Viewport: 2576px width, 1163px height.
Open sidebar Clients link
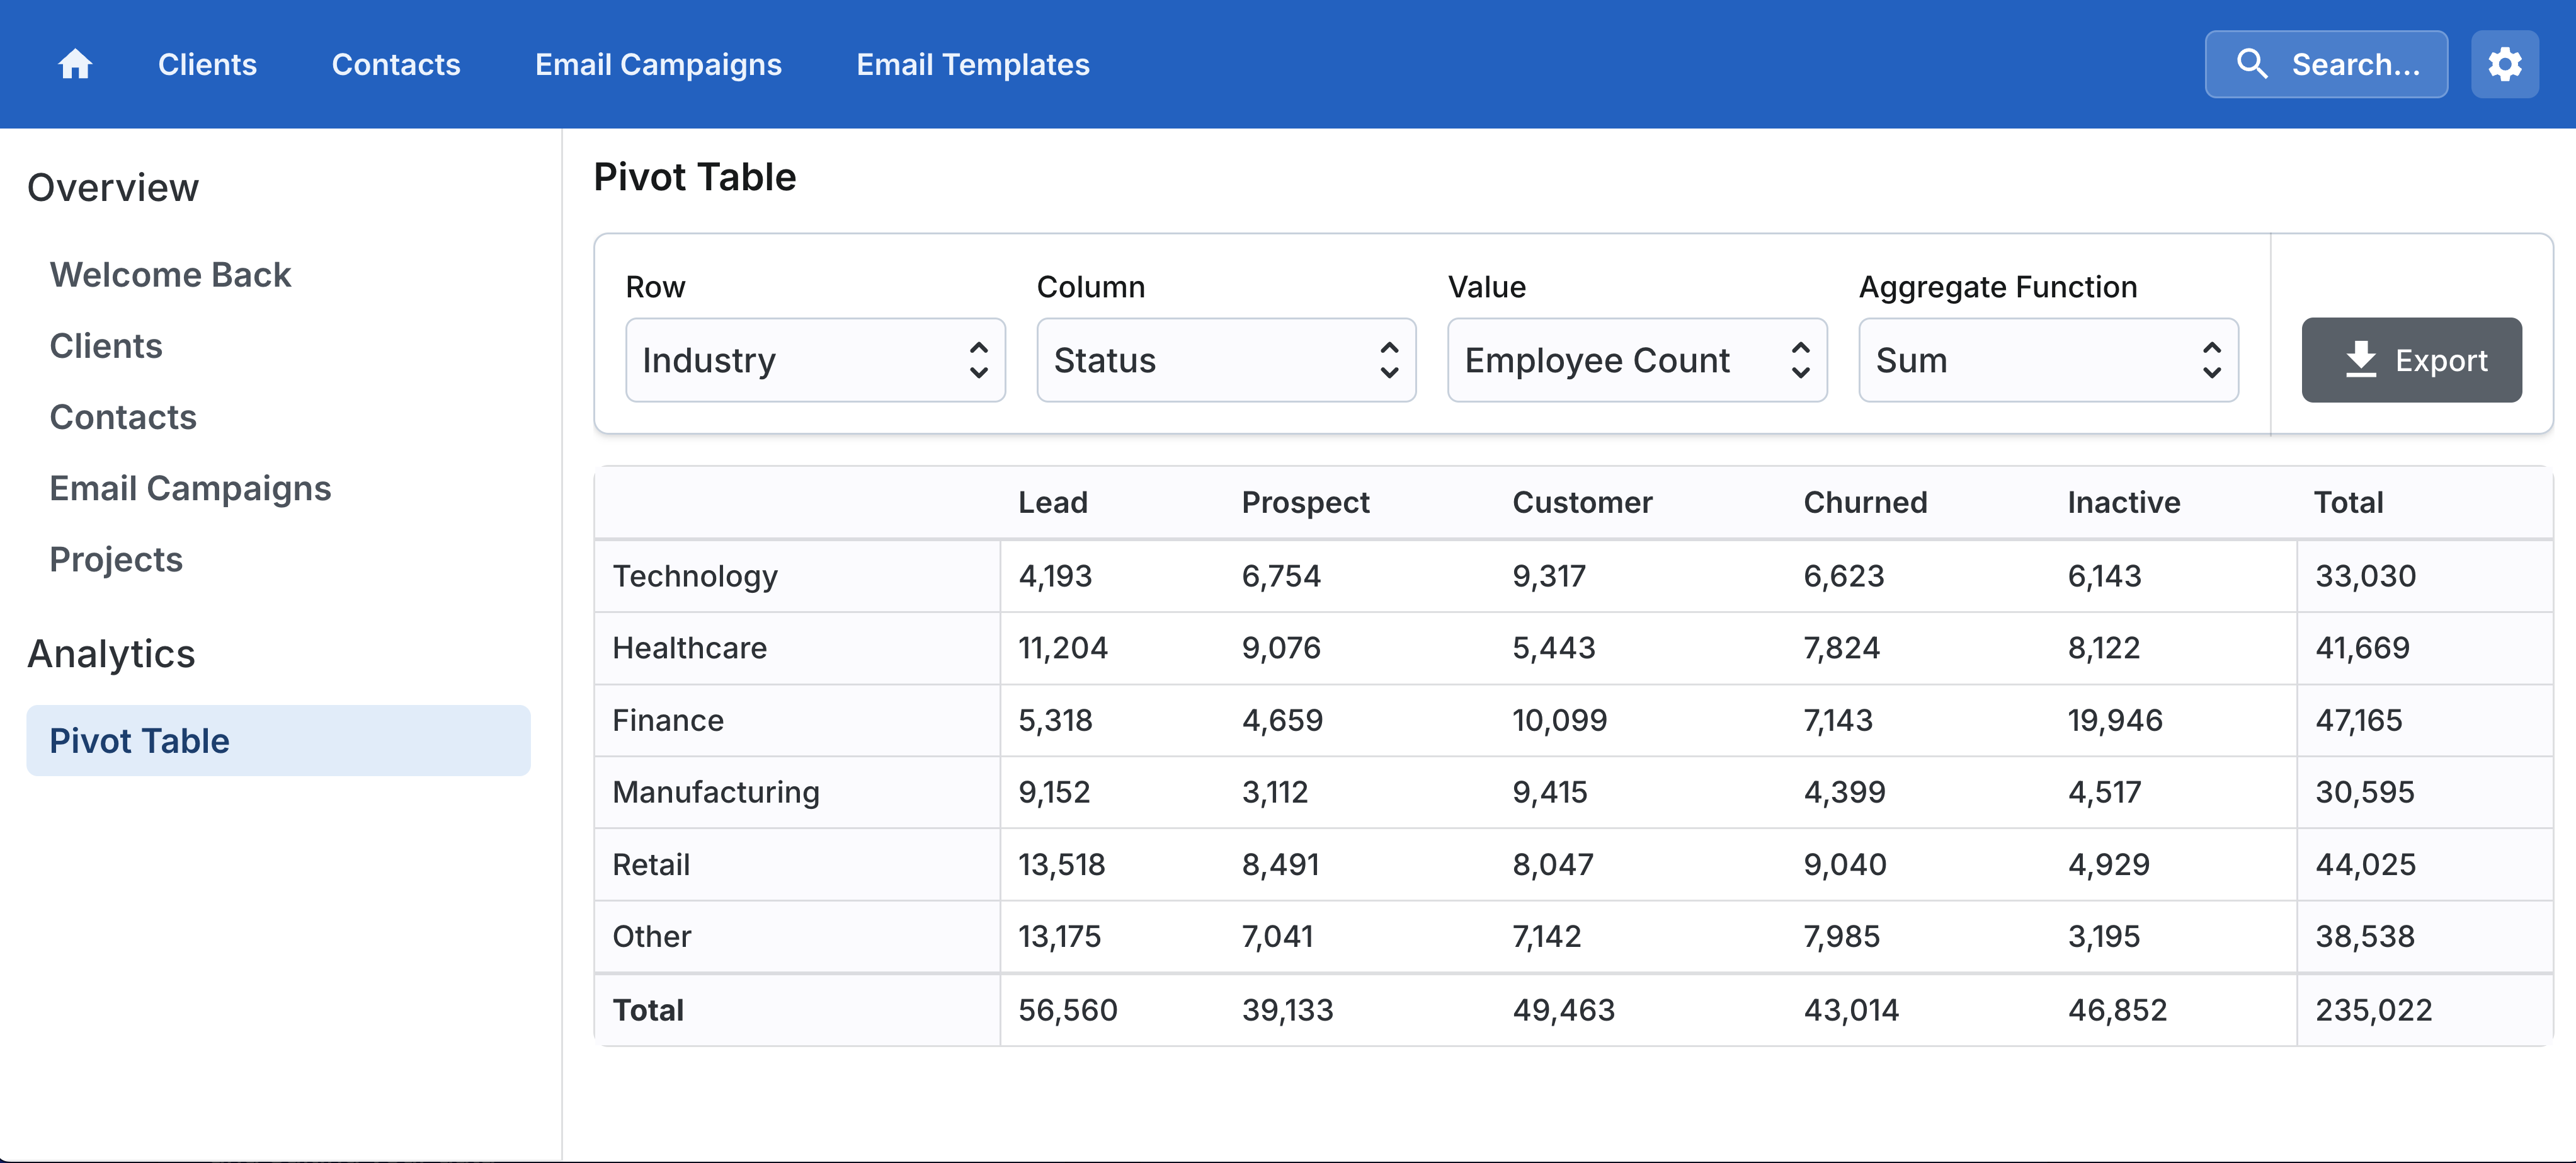point(106,346)
